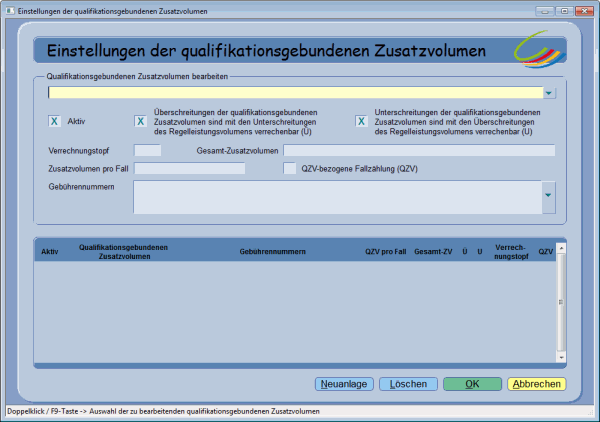Click the Gesamt-ZV column header

(x=433, y=251)
